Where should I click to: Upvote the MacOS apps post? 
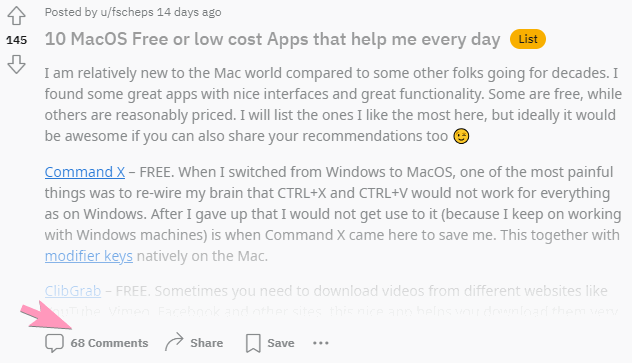[x=17, y=16]
